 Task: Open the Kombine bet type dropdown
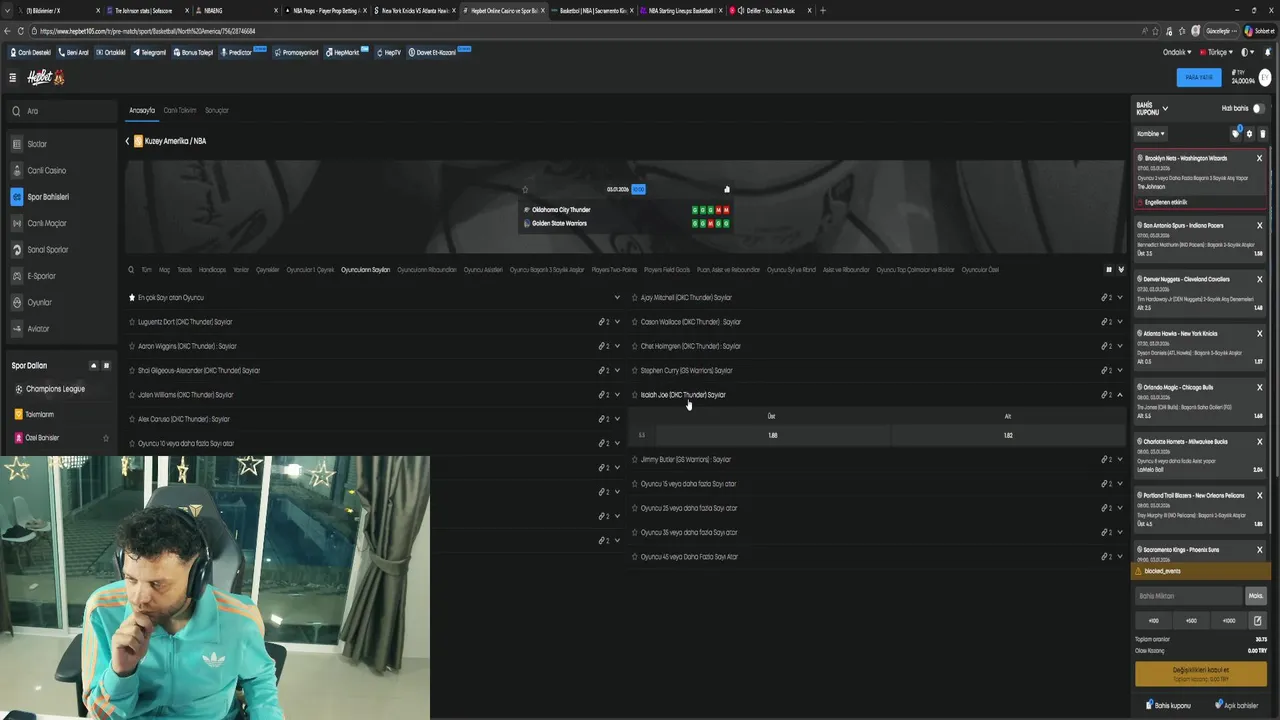[x=1151, y=133]
